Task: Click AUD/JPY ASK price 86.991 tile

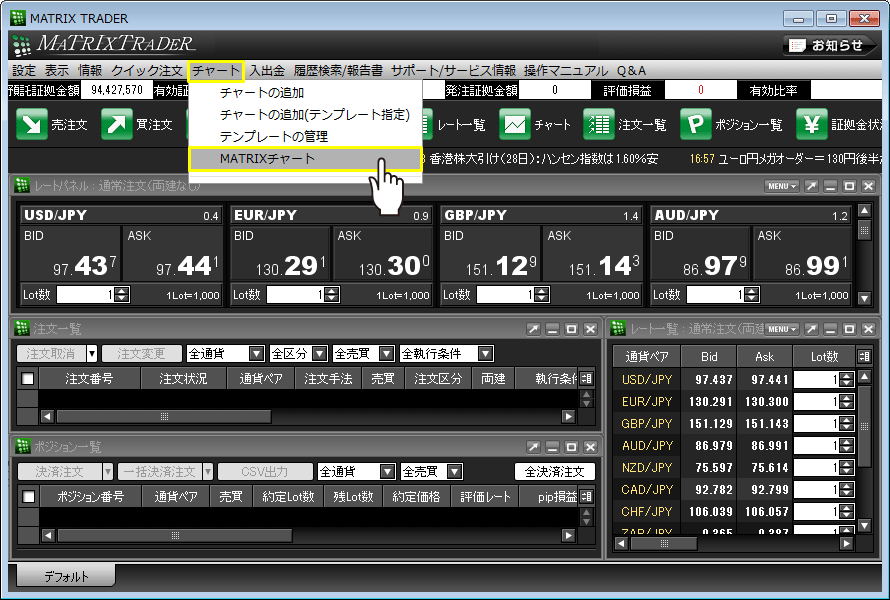Action: tap(803, 254)
